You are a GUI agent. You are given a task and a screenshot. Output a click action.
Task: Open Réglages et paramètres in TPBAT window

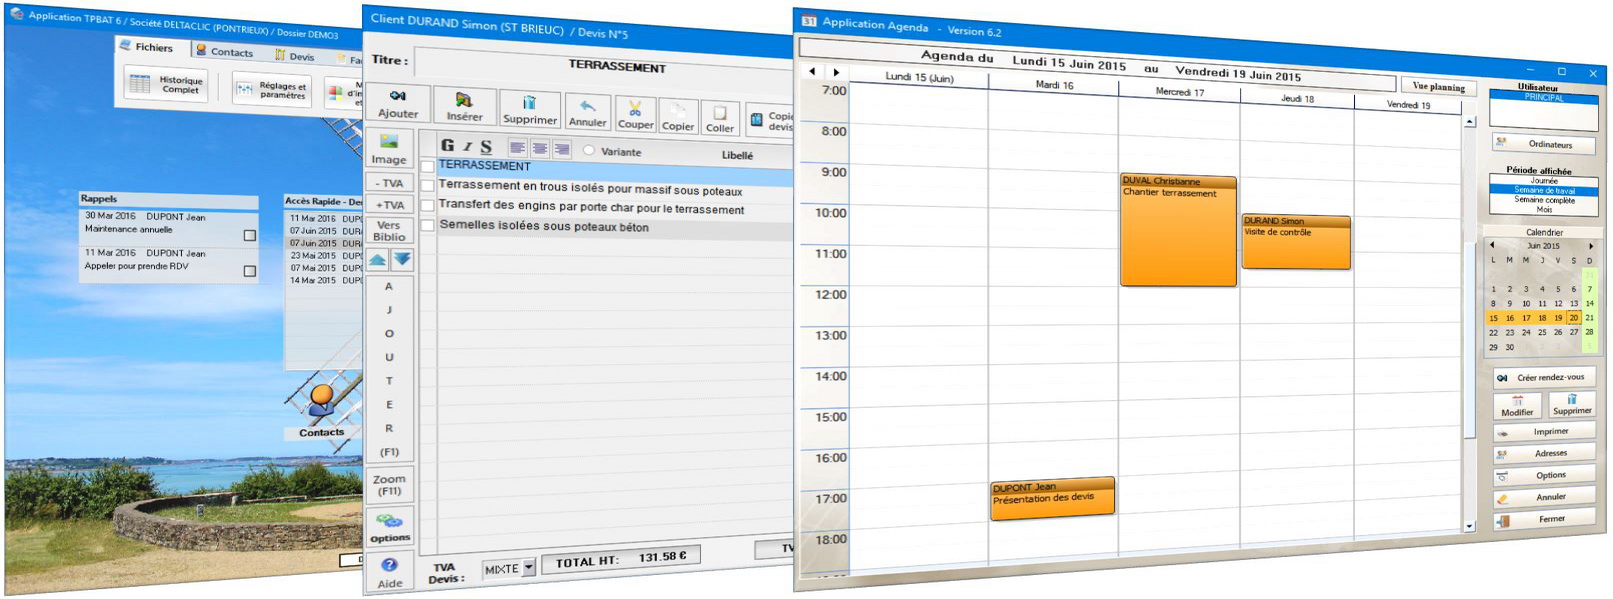click(271, 89)
